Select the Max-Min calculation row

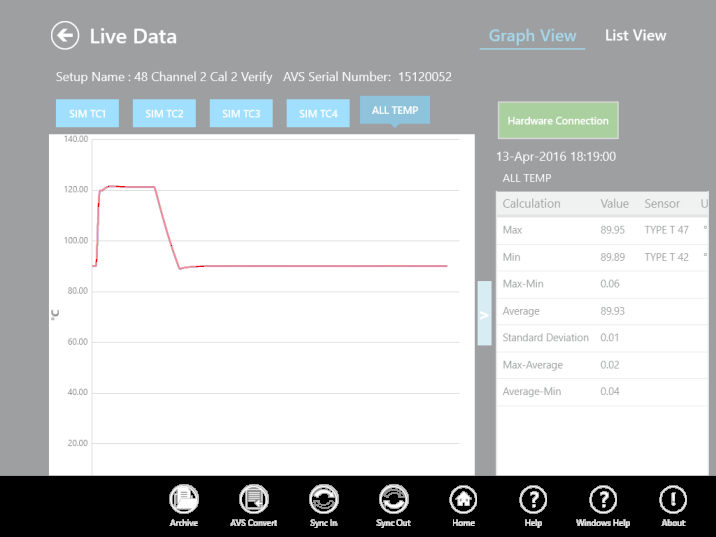[602, 284]
